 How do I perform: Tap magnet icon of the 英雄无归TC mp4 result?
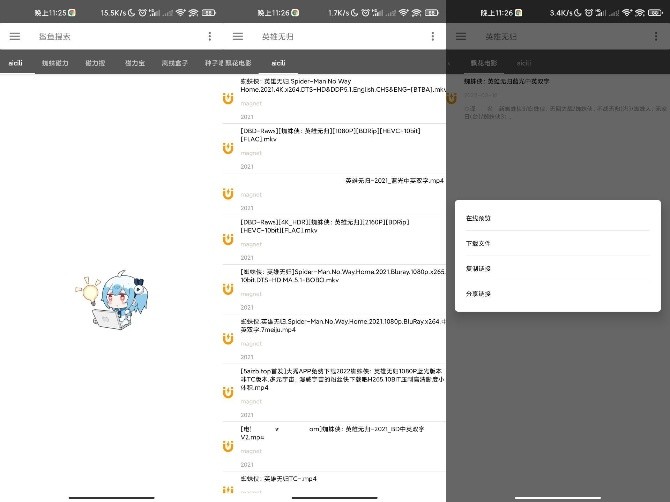click(x=228, y=490)
